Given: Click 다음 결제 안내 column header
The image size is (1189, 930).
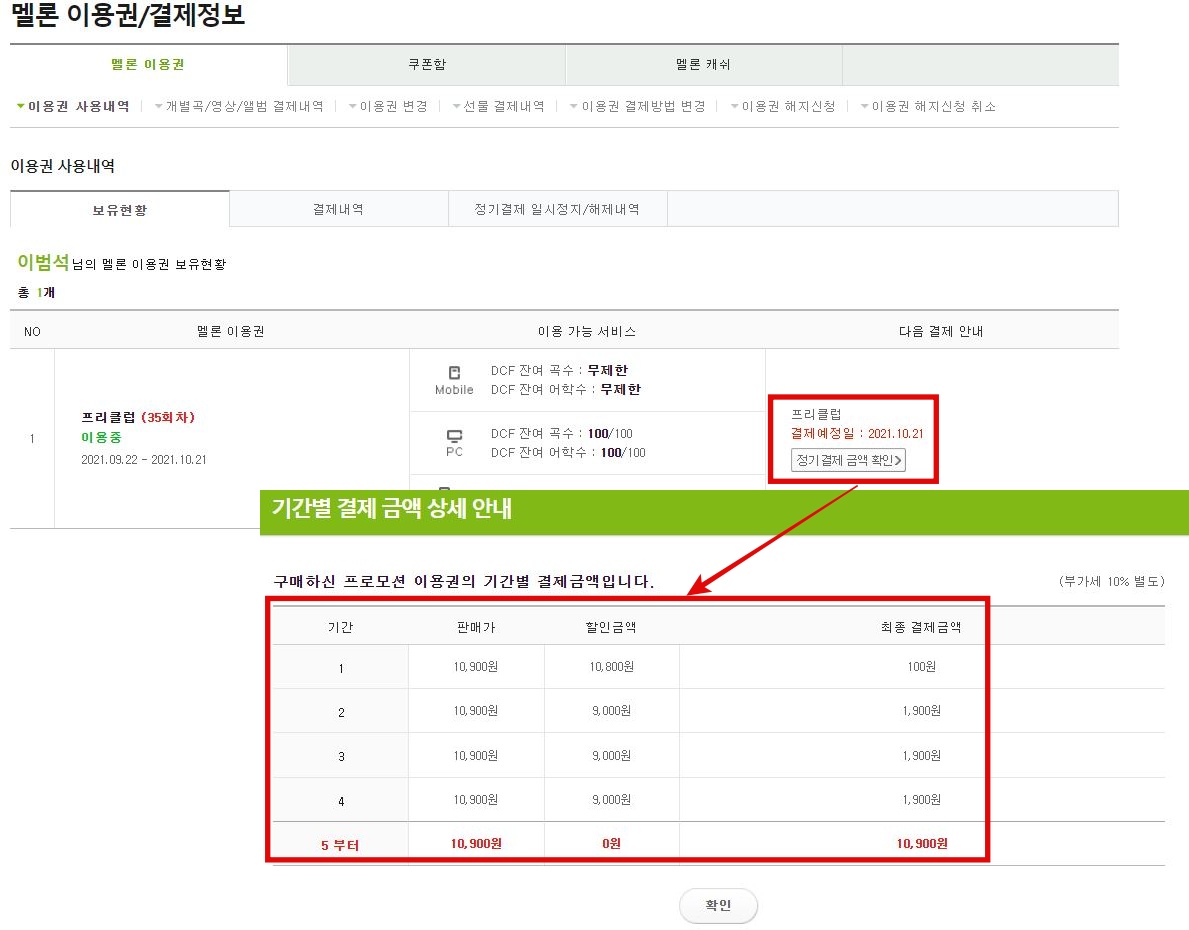Looking at the screenshot, I should click(x=941, y=331).
